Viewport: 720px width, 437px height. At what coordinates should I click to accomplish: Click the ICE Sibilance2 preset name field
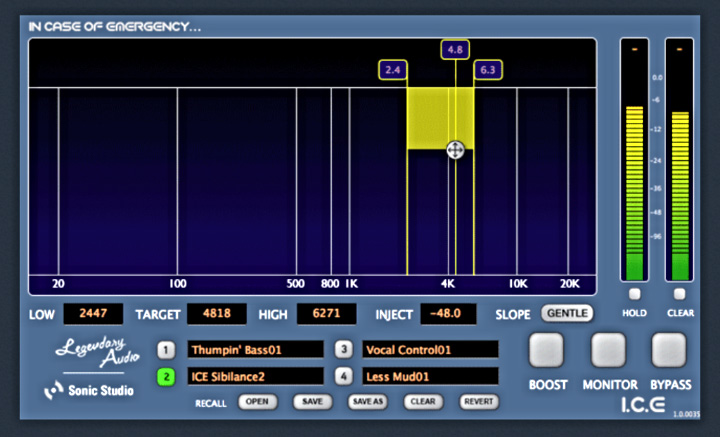click(x=255, y=376)
